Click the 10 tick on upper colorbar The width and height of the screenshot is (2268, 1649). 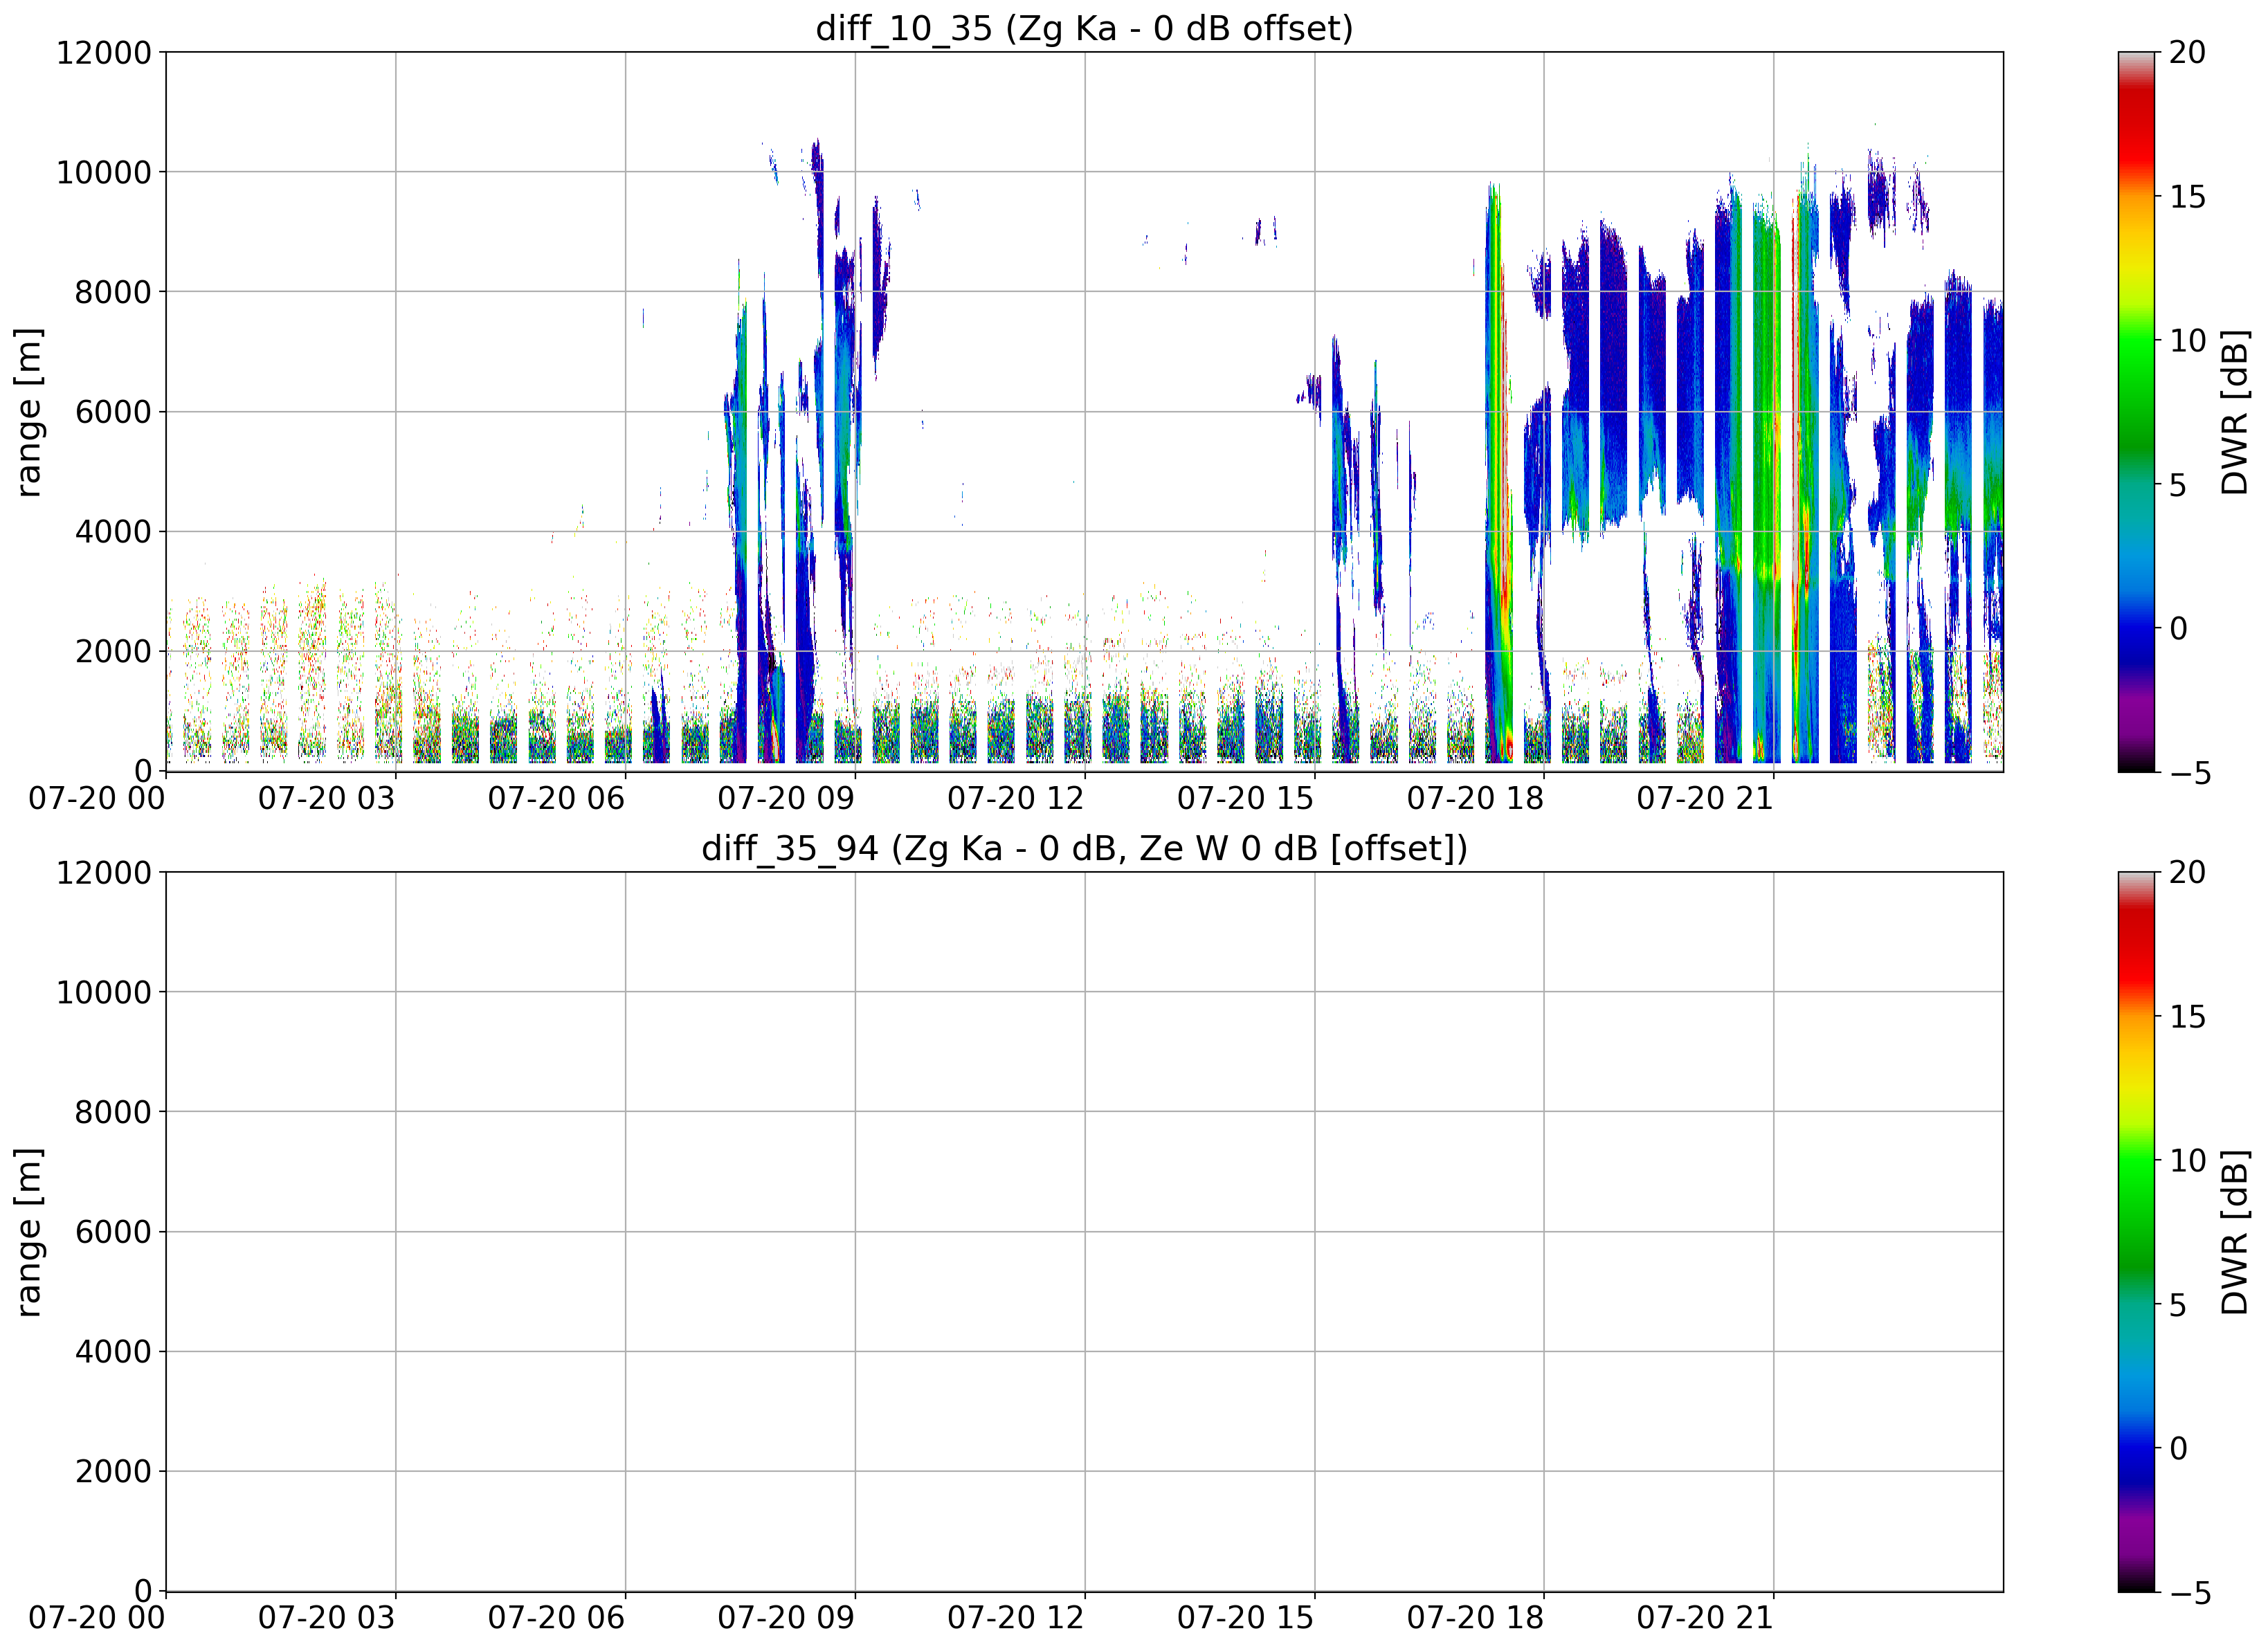[2187, 341]
